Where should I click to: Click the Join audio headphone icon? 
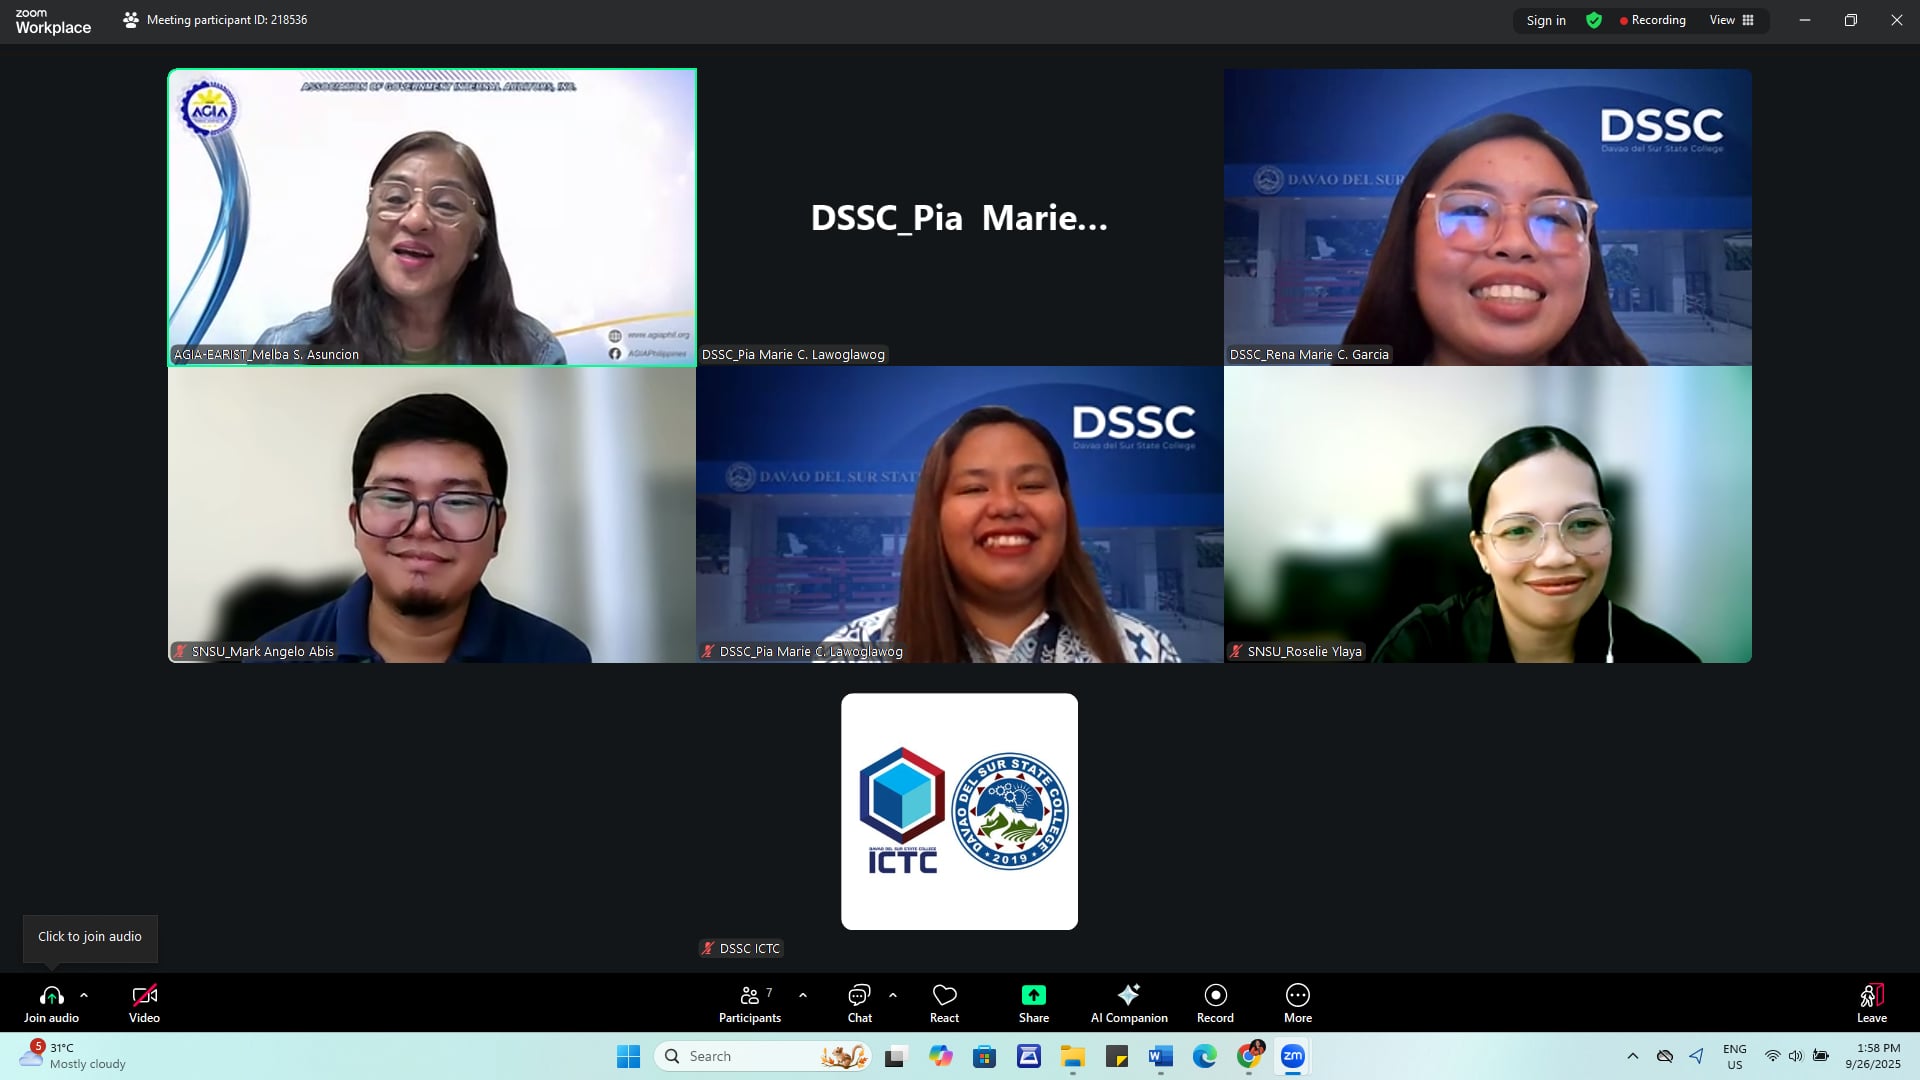pyautogui.click(x=51, y=996)
